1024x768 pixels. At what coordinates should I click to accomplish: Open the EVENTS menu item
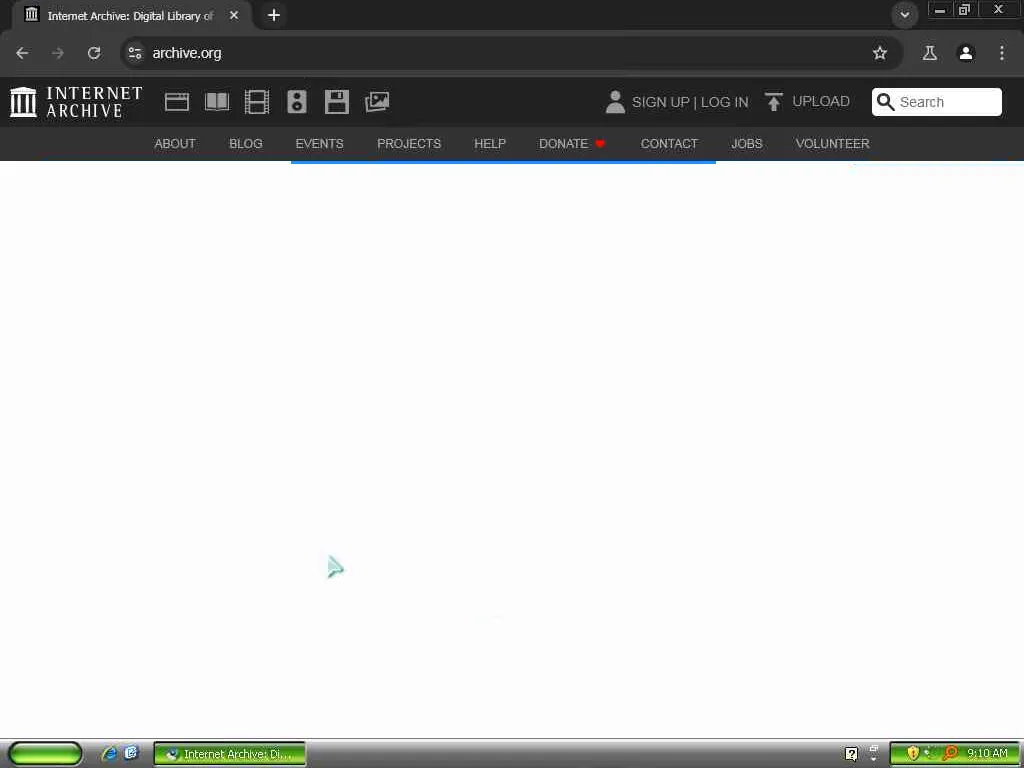[x=319, y=144]
